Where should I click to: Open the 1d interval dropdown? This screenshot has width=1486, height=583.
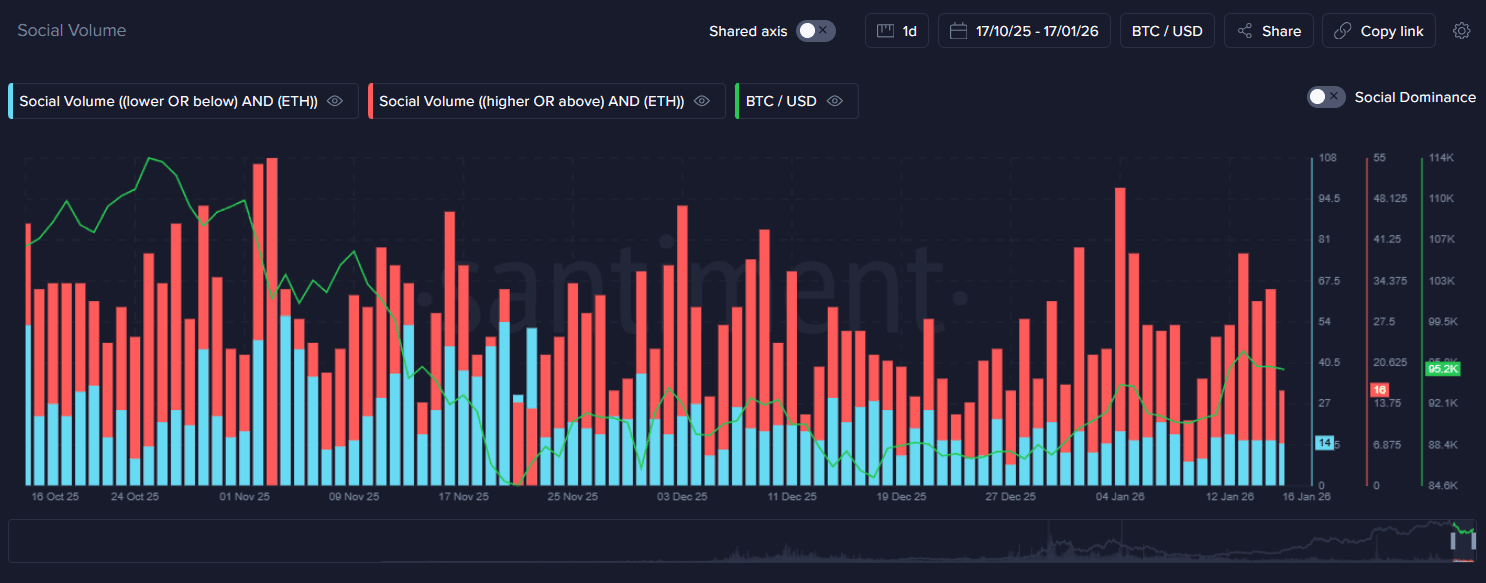click(x=909, y=31)
